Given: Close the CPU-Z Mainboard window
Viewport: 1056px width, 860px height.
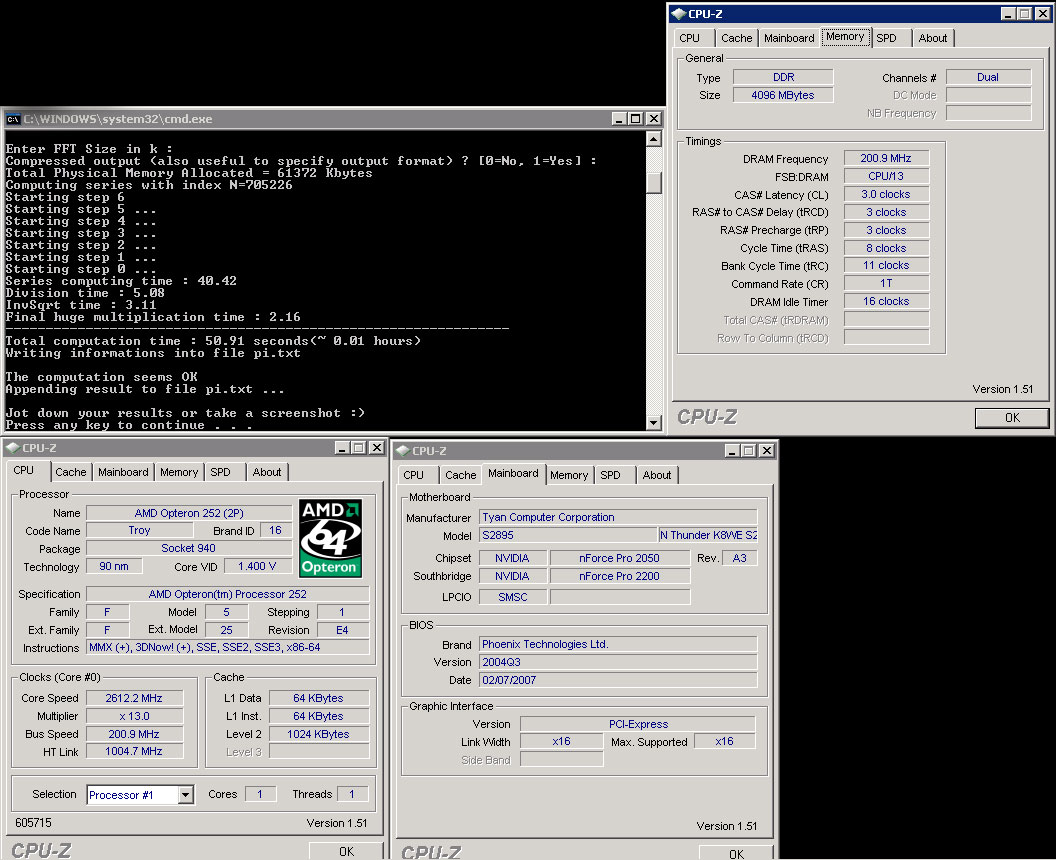Looking at the screenshot, I should pyautogui.click(x=766, y=451).
